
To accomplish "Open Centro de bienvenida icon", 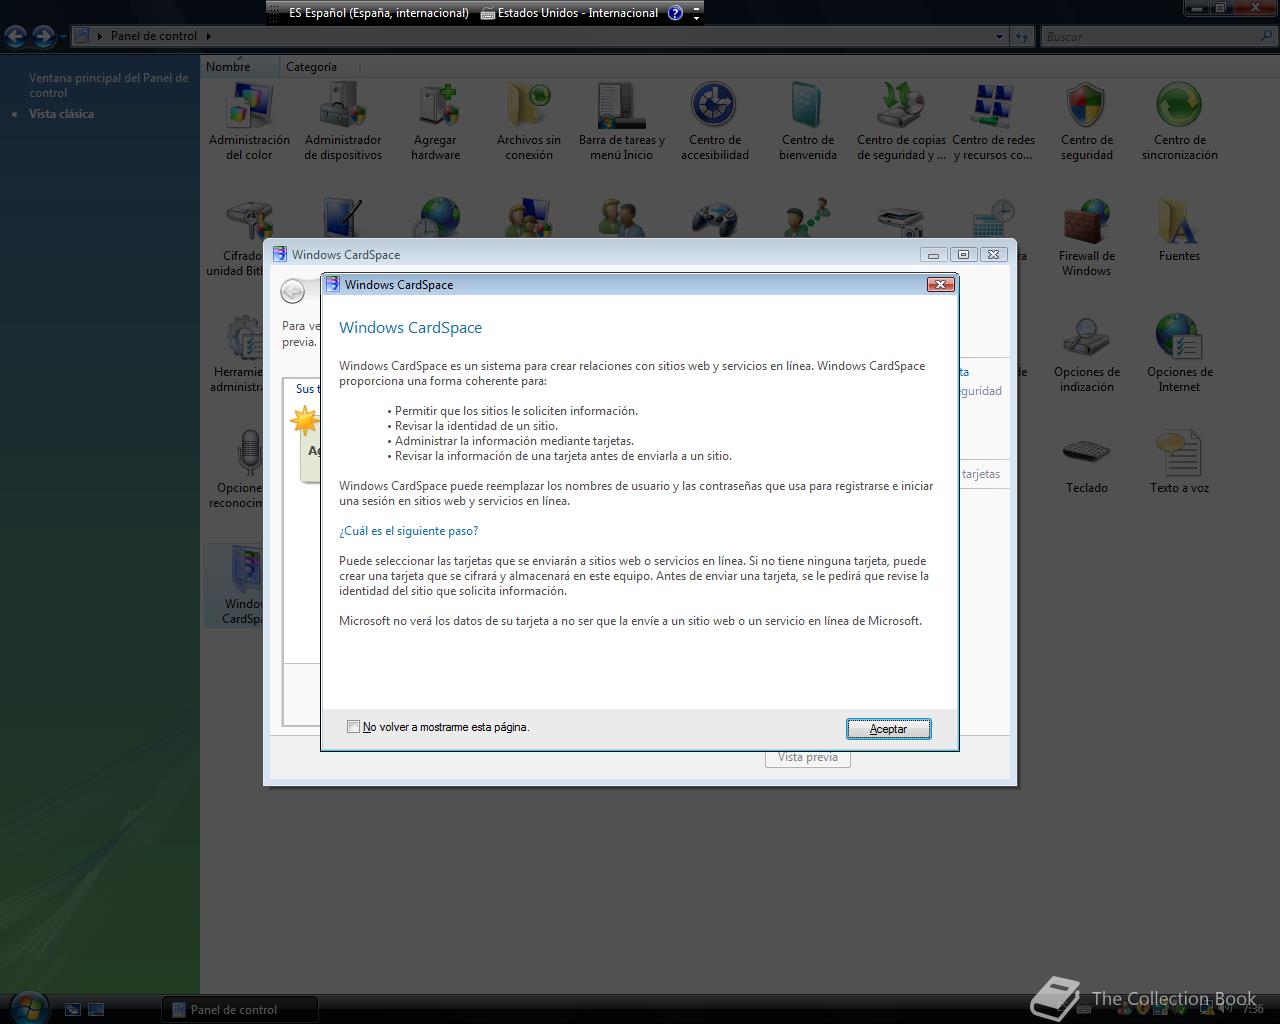I will pyautogui.click(x=808, y=122).
